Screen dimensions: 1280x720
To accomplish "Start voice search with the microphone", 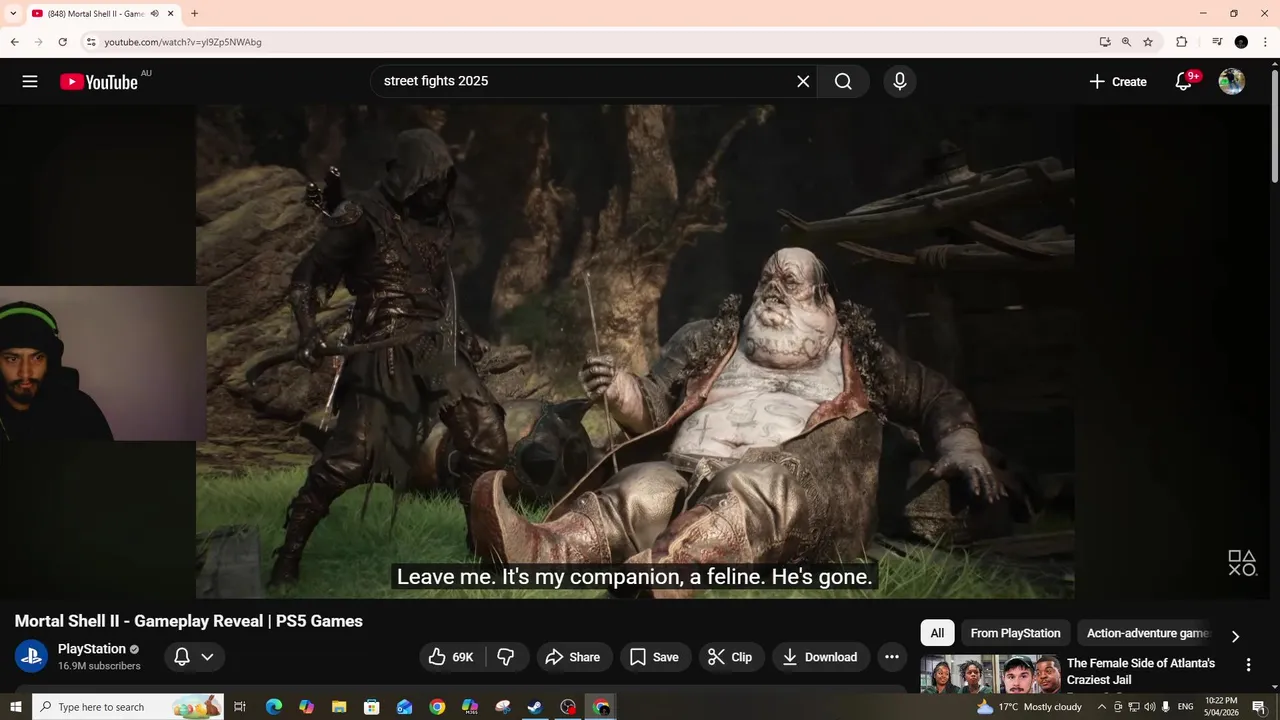I will [900, 82].
